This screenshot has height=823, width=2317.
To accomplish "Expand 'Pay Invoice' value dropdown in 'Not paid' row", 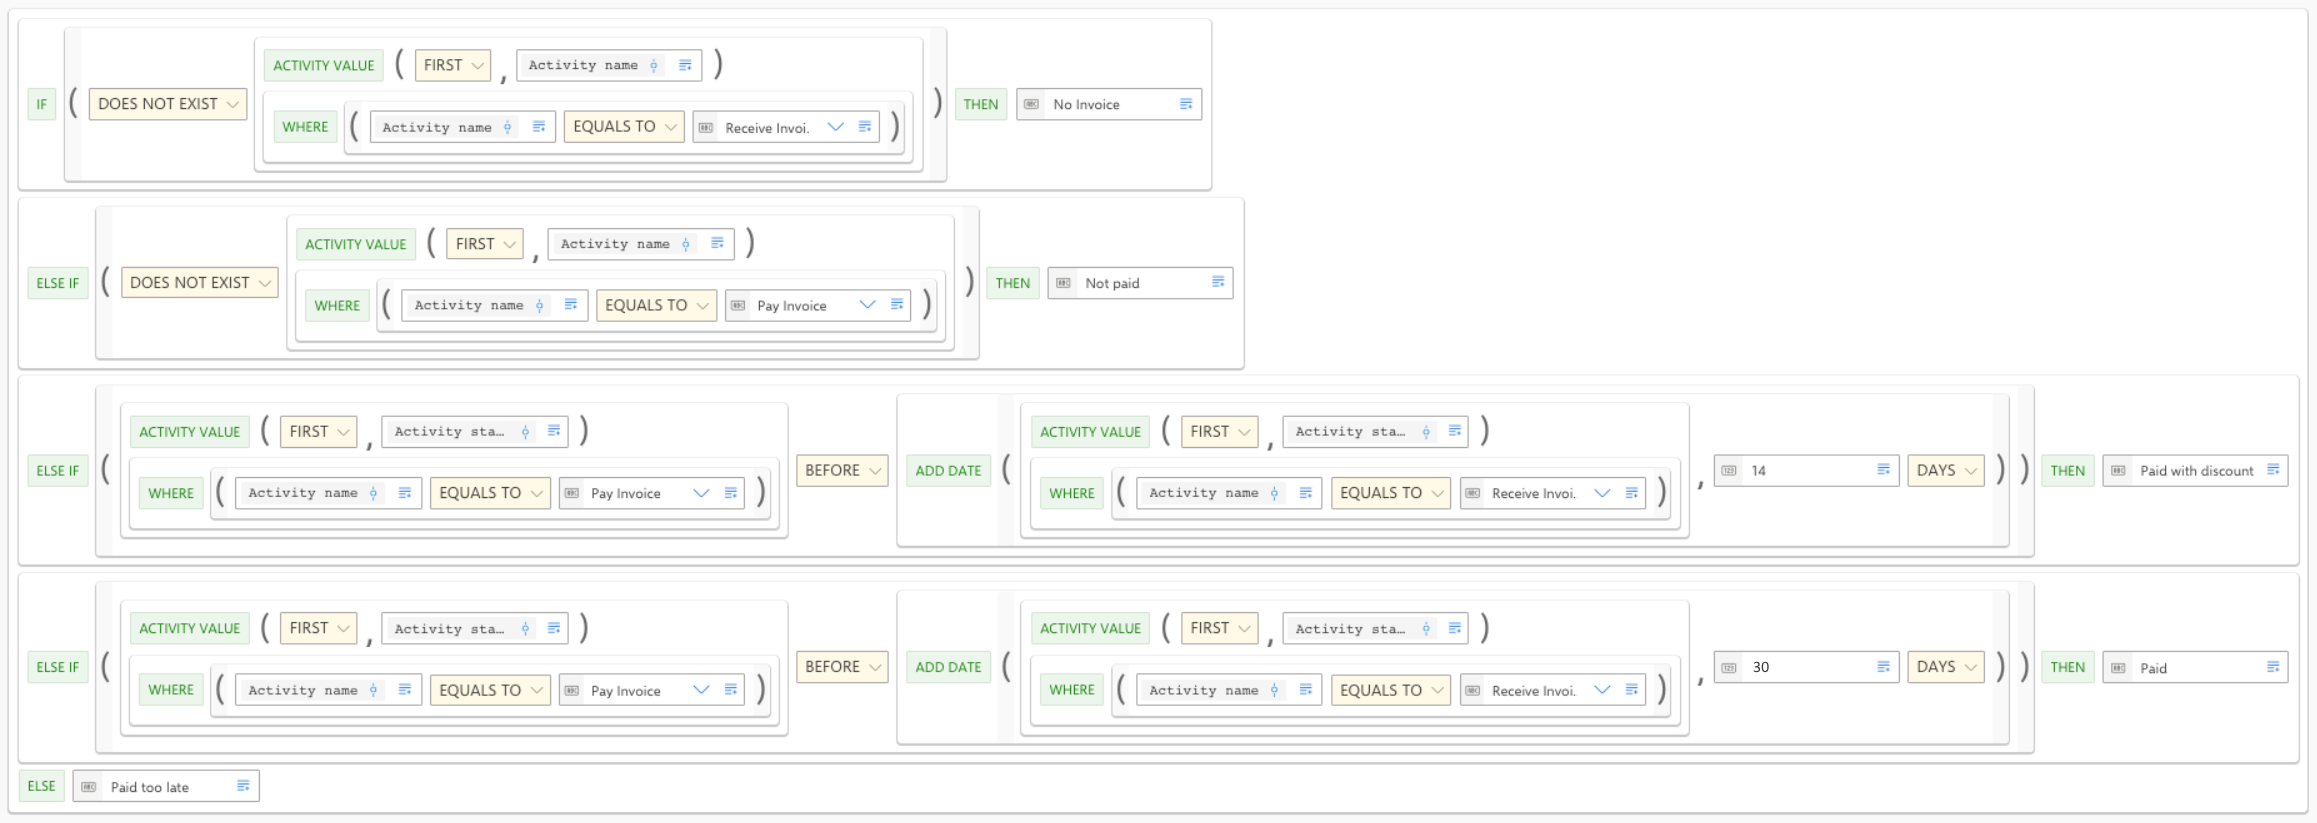I will pos(867,305).
